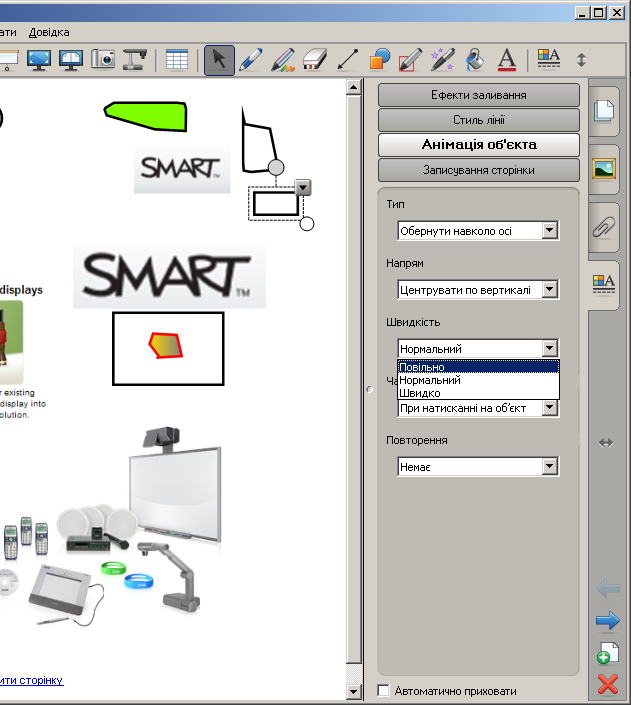Click the red-outlined gradient polygon
Screen dimensions: 631x705
pyautogui.click(x=166, y=345)
